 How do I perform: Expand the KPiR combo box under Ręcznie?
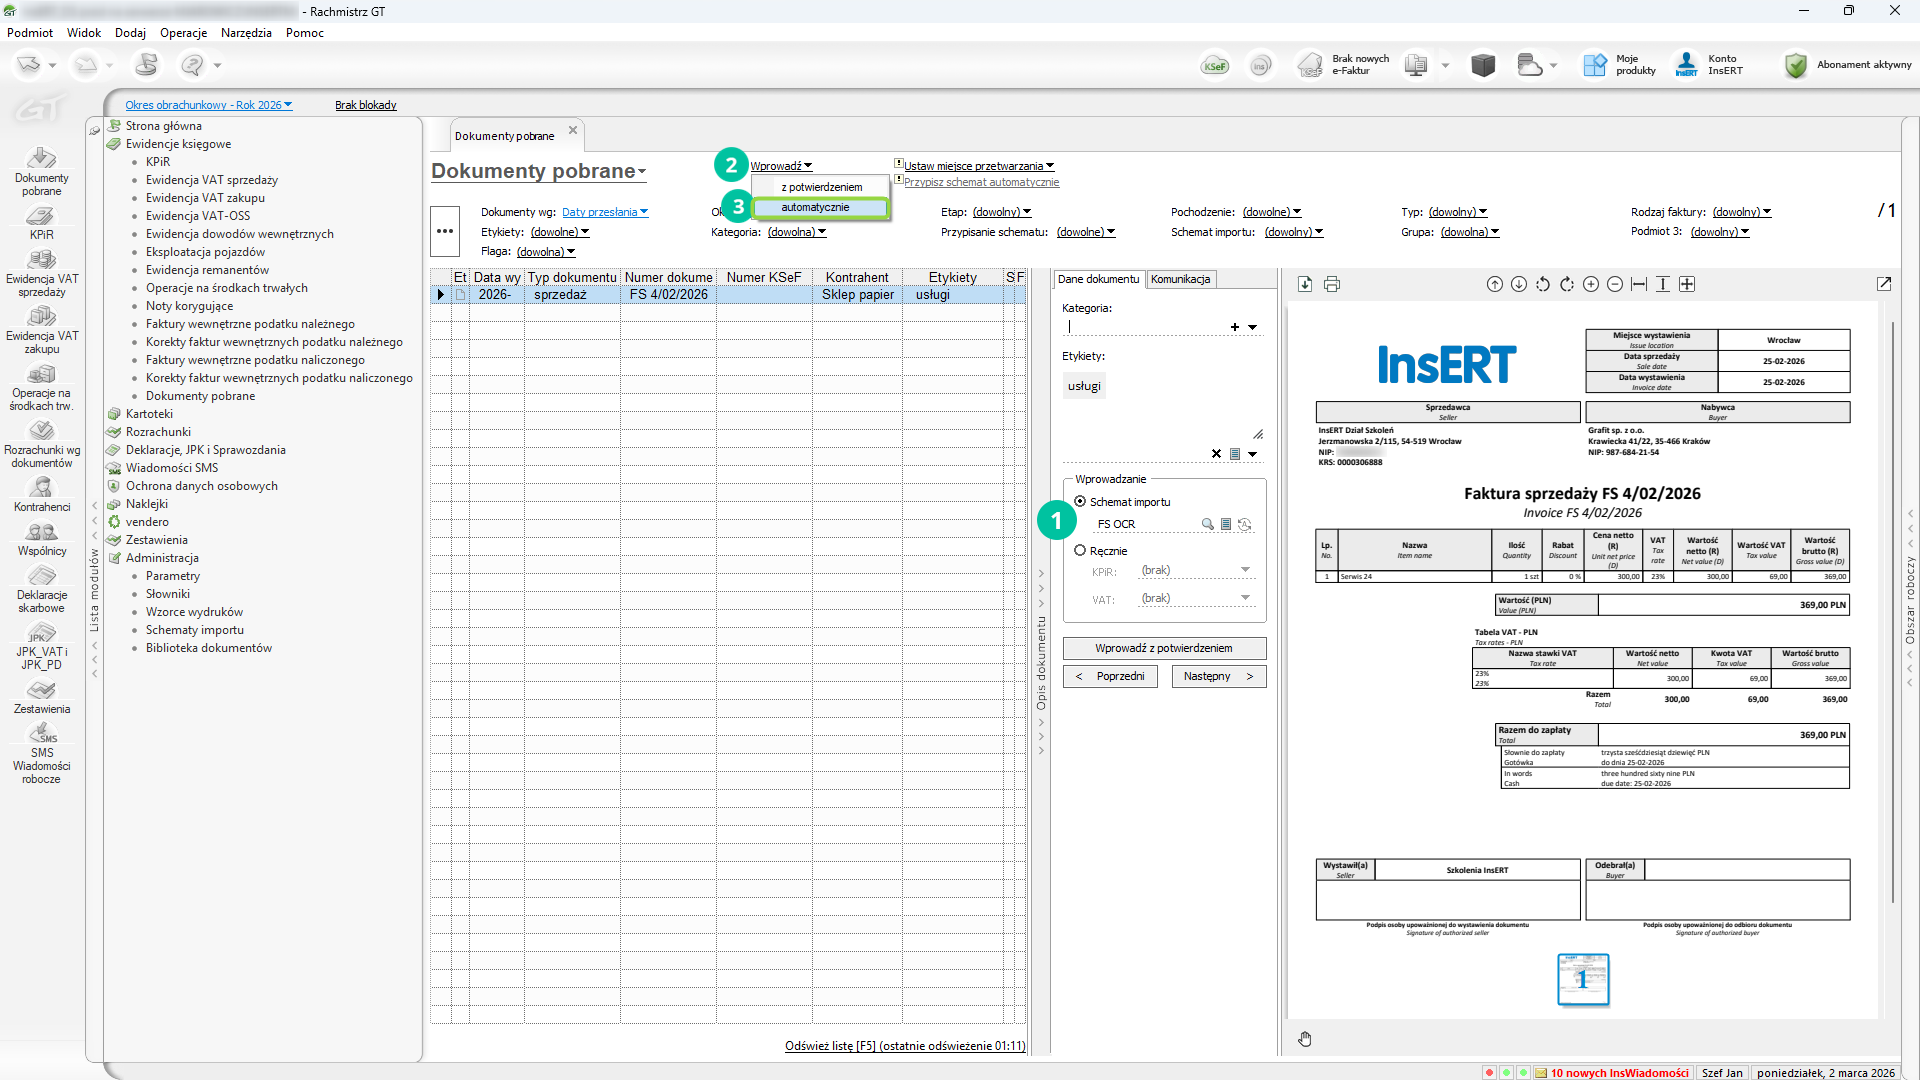tap(1245, 570)
